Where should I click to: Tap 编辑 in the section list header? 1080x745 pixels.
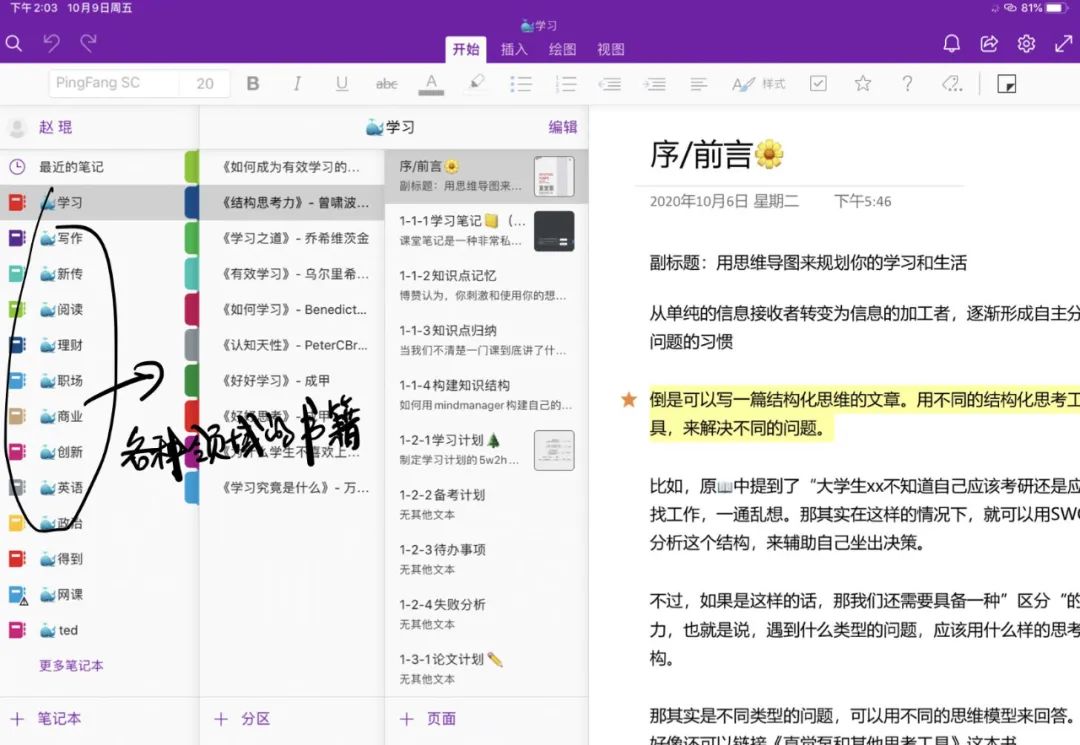click(x=562, y=128)
